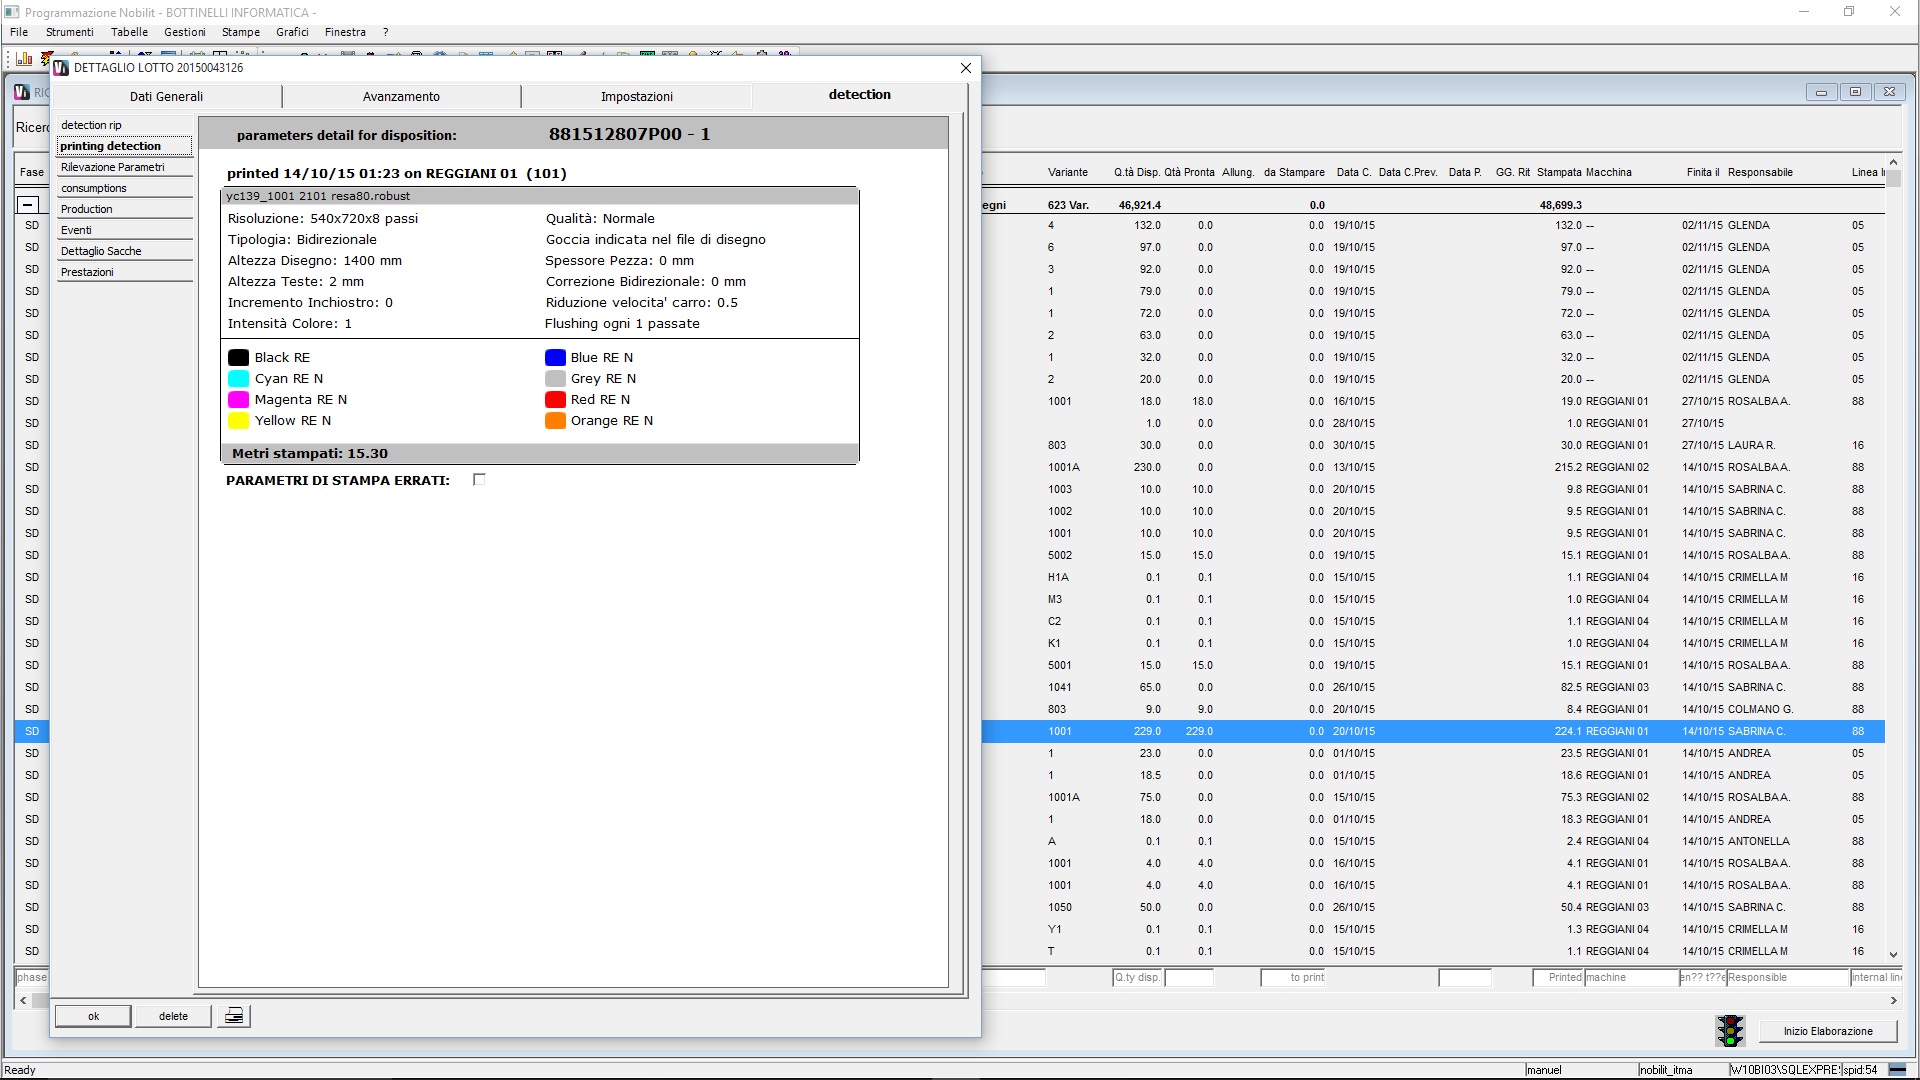This screenshot has width=1920, height=1080.
Task: Open Eventi in the side list
Action: [124, 230]
